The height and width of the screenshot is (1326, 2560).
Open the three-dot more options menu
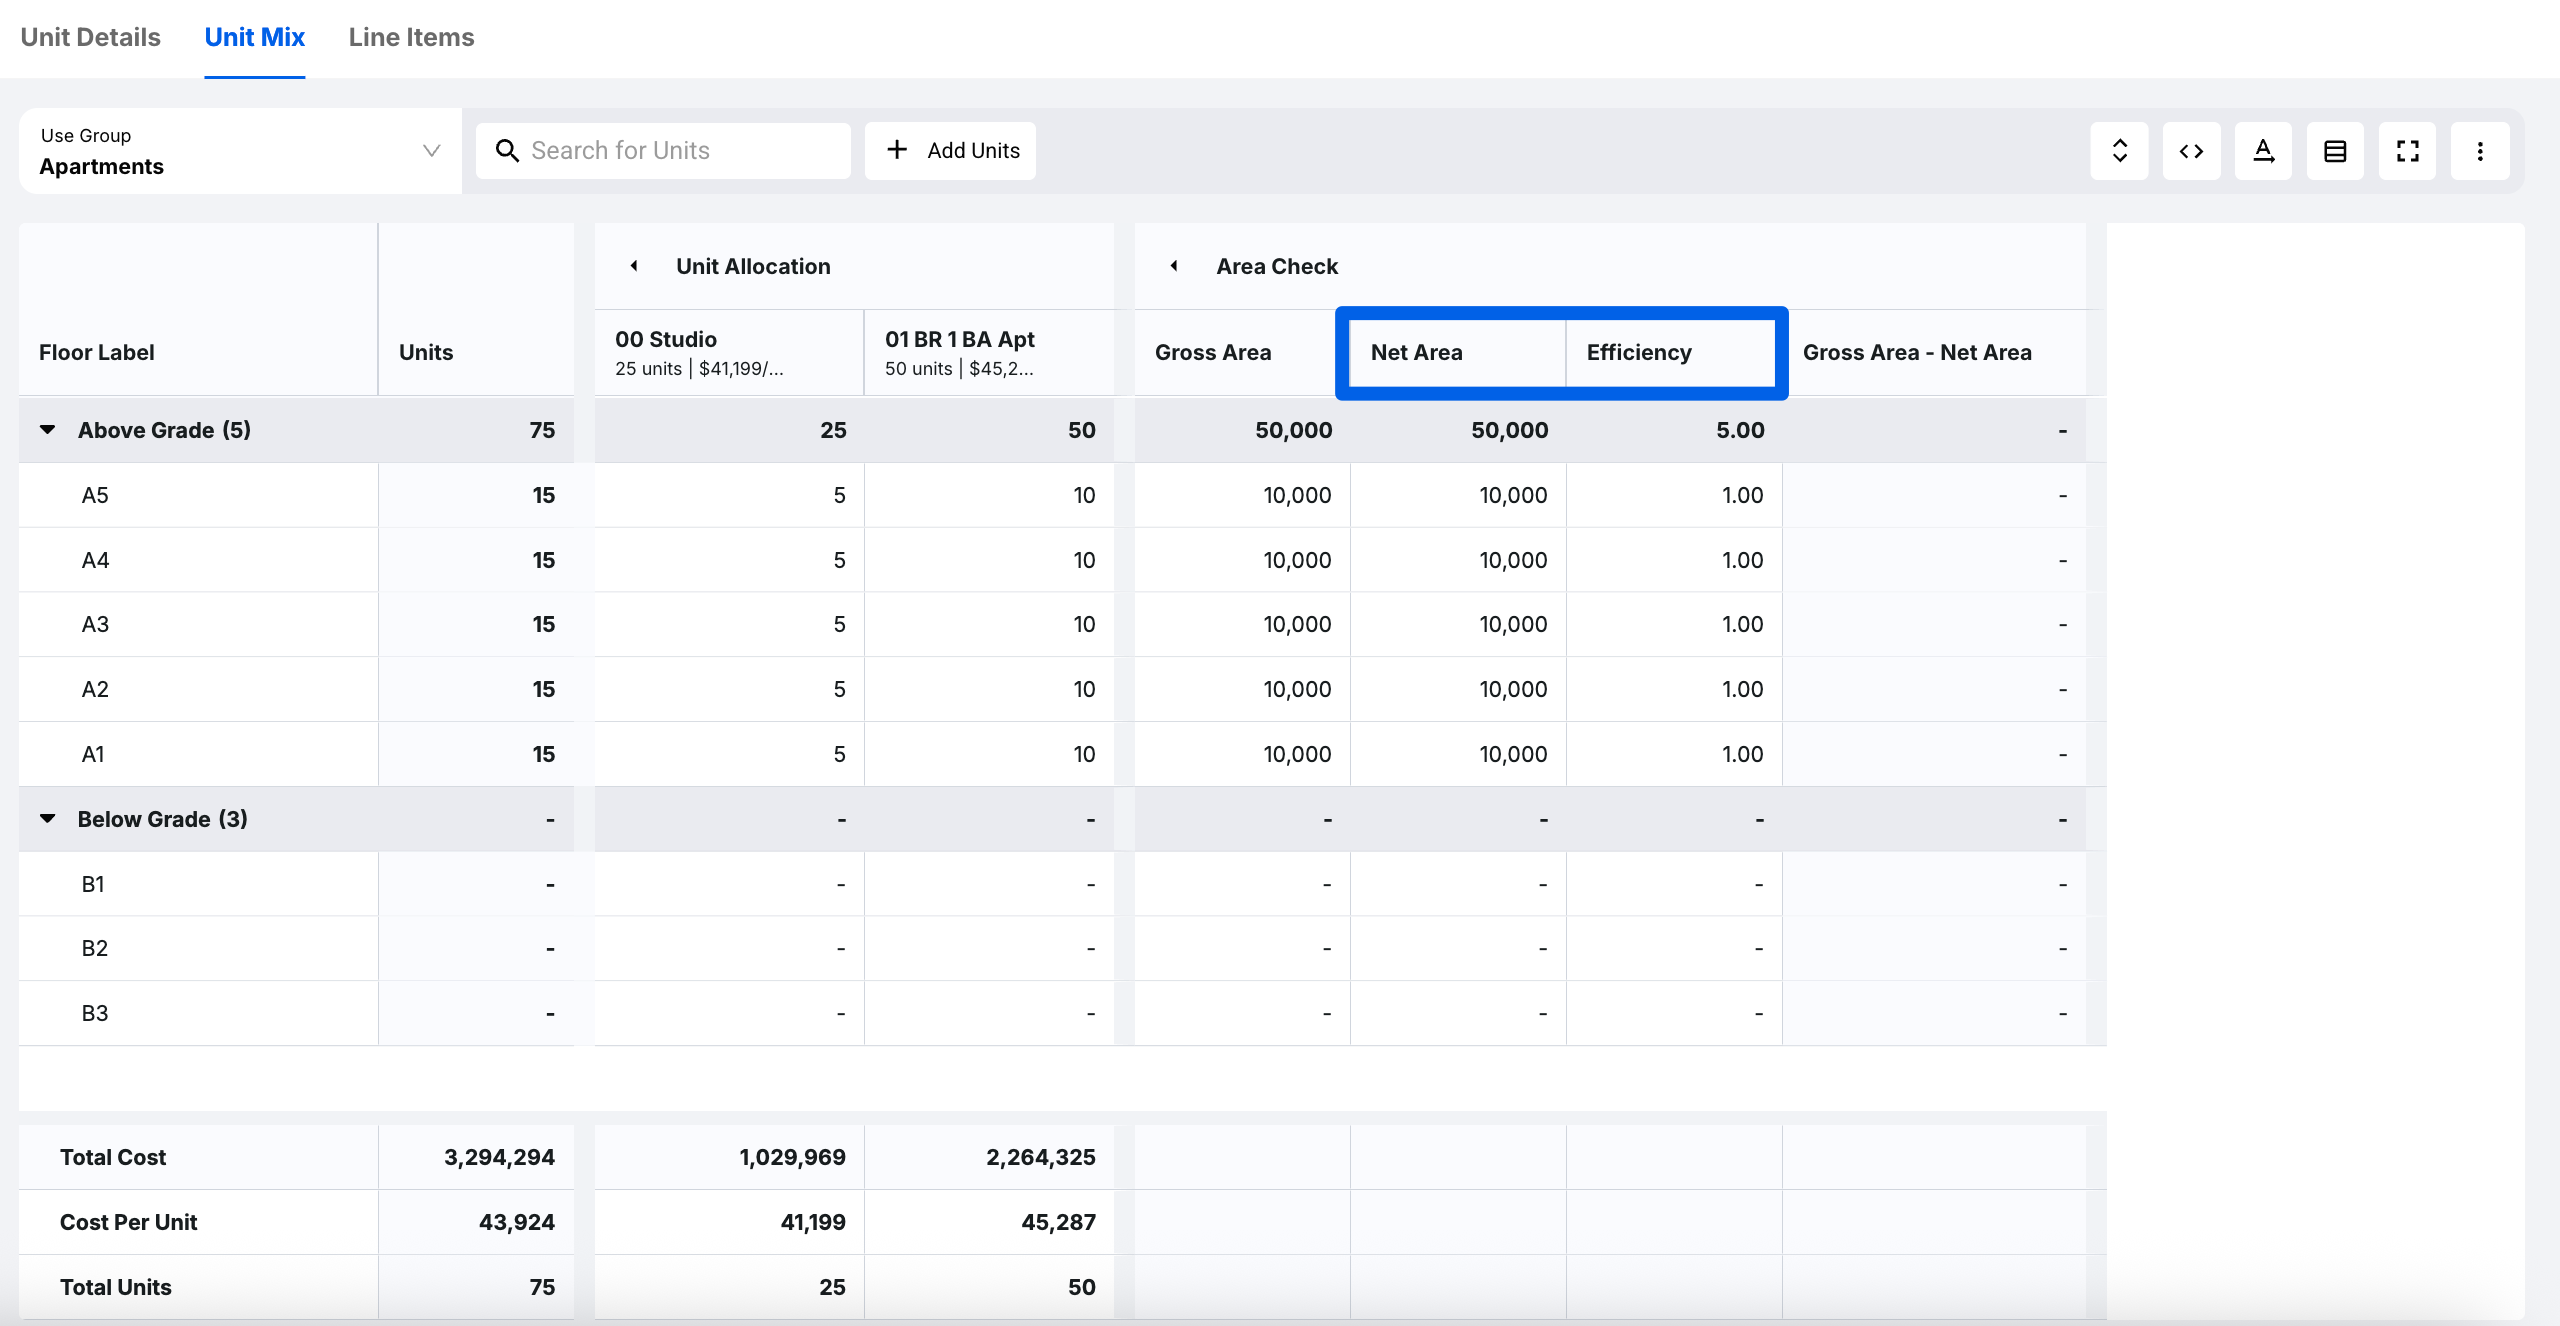pyautogui.click(x=2479, y=151)
